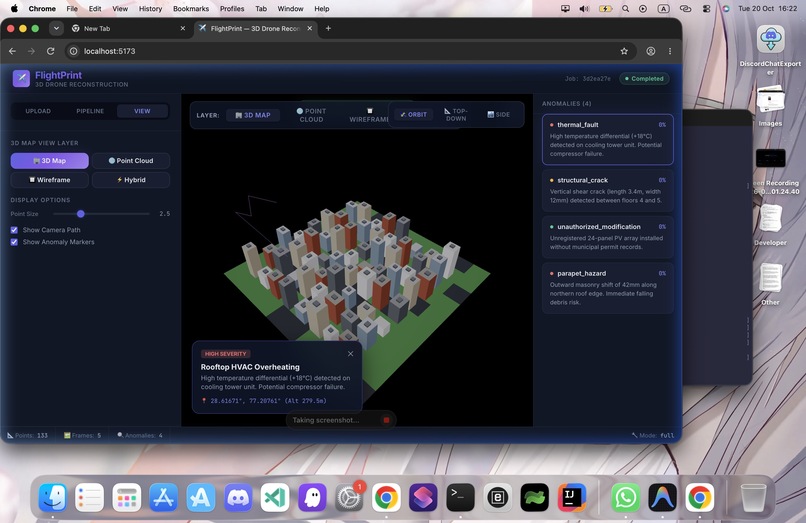Open the App Store from the Dock

(x=163, y=497)
